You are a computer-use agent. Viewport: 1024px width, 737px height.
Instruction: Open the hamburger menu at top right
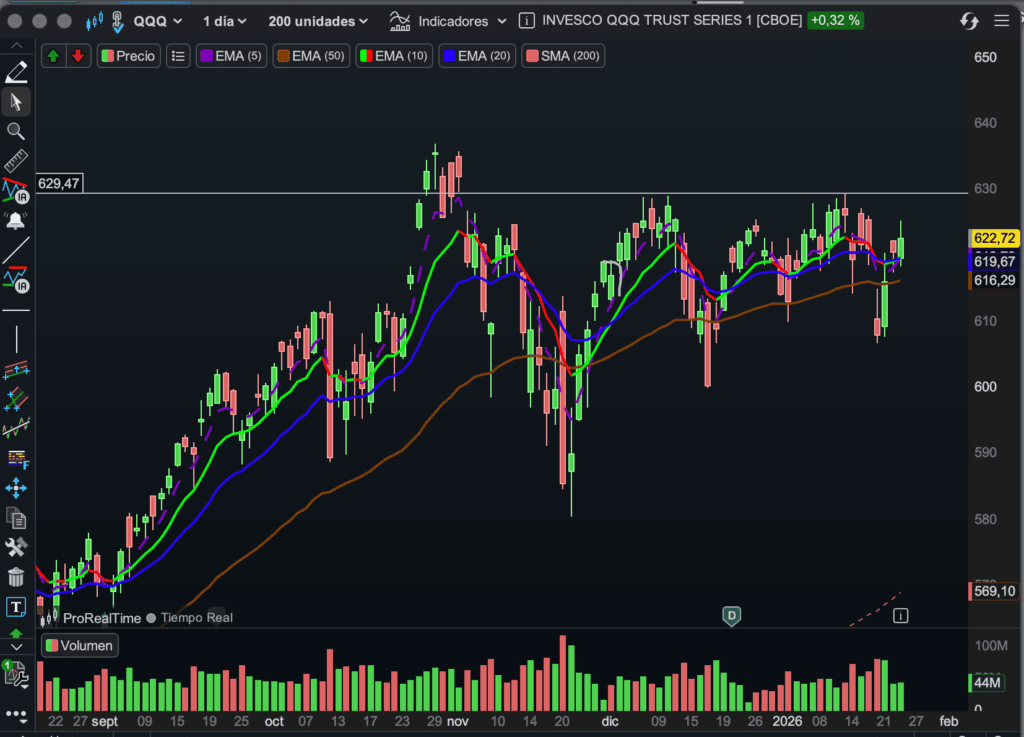coord(1001,21)
